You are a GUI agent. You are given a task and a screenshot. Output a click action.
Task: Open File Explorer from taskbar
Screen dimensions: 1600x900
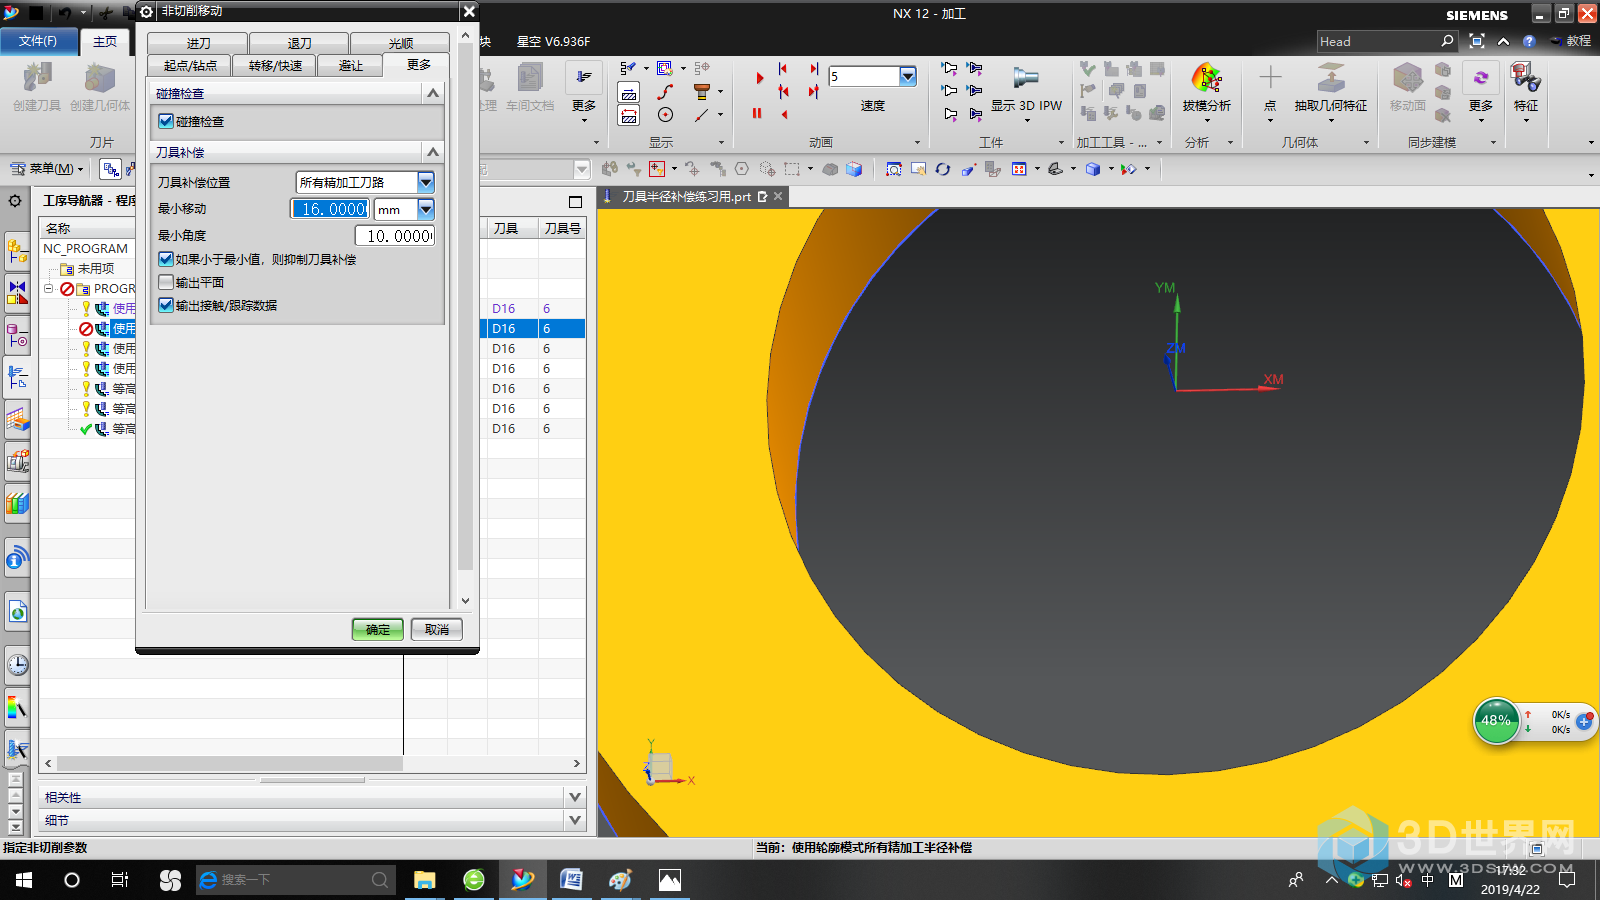pos(425,880)
